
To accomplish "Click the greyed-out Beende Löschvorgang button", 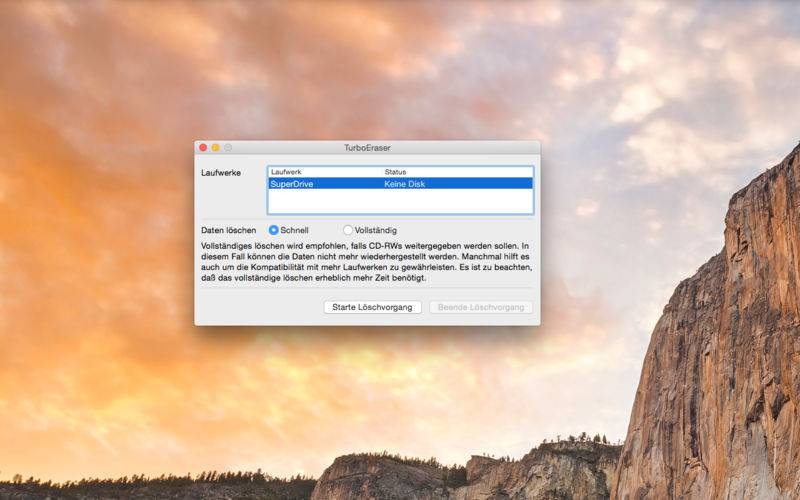I will pos(481,307).
